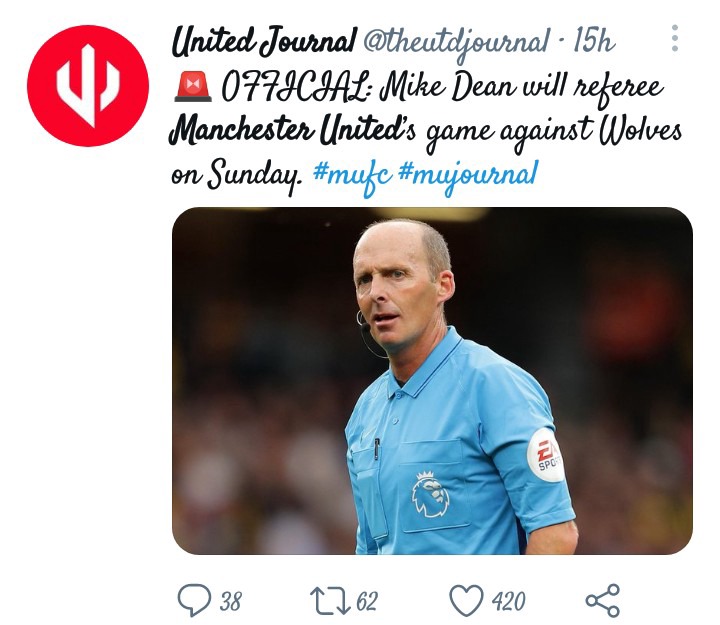The image size is (720, 625).
Task: Visit the @theutdjournal handle
Action: coord(456,42)
